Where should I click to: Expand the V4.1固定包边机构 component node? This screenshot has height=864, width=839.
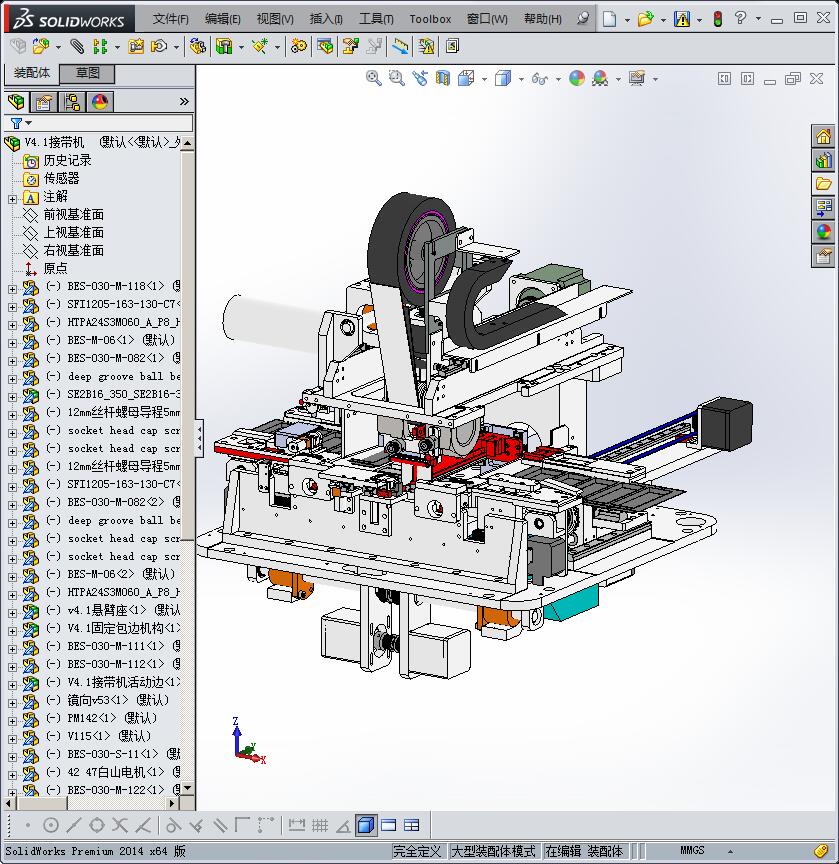tap(12, 628)
